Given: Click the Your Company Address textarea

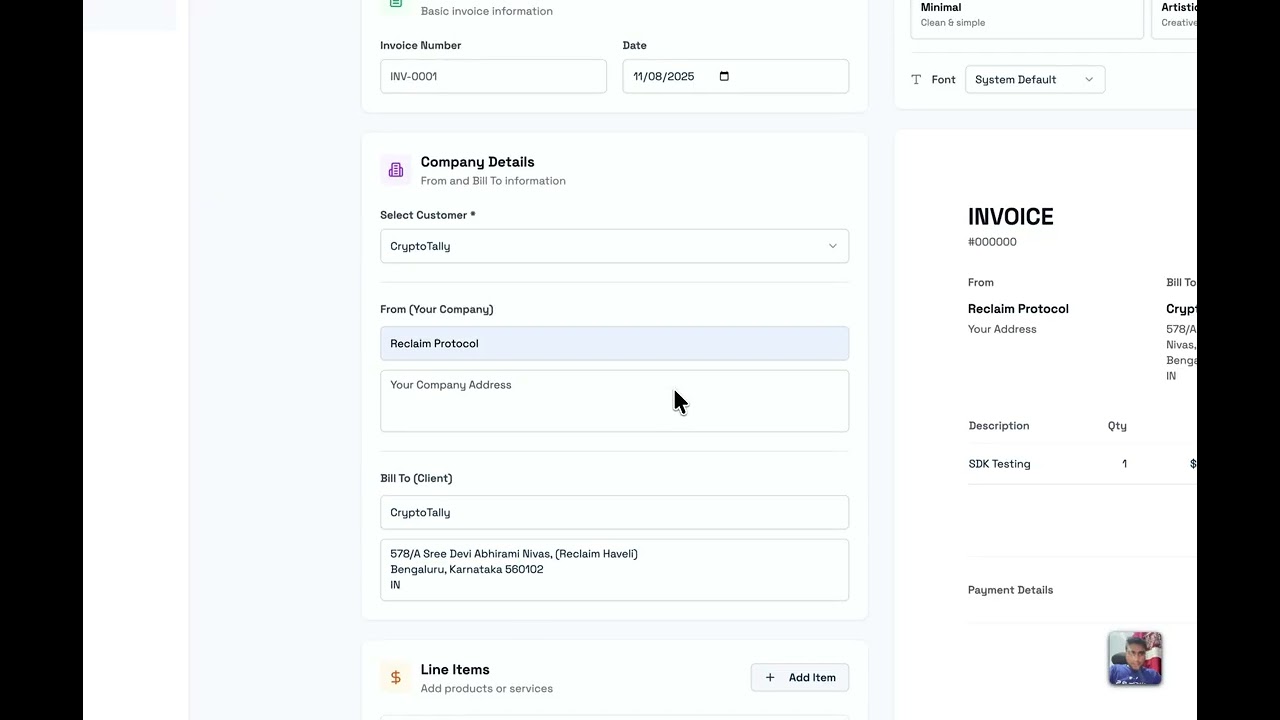Looking at the screenshot, I should point(614,401).
